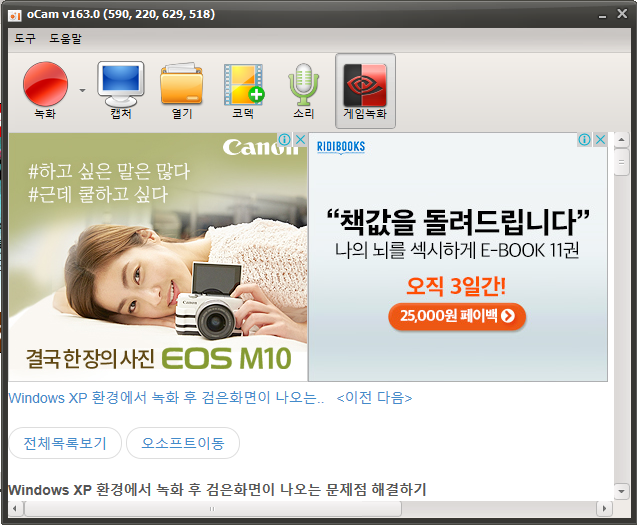Viewport: 637px width, 525px height.
Task: Click the horizontal scrollbar left arrow
Action: click(15, 508)
